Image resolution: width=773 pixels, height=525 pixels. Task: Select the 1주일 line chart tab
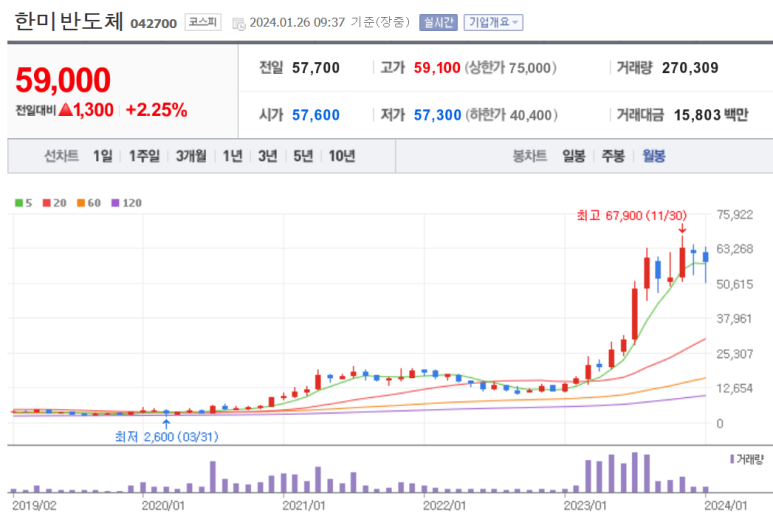point(144,156)
